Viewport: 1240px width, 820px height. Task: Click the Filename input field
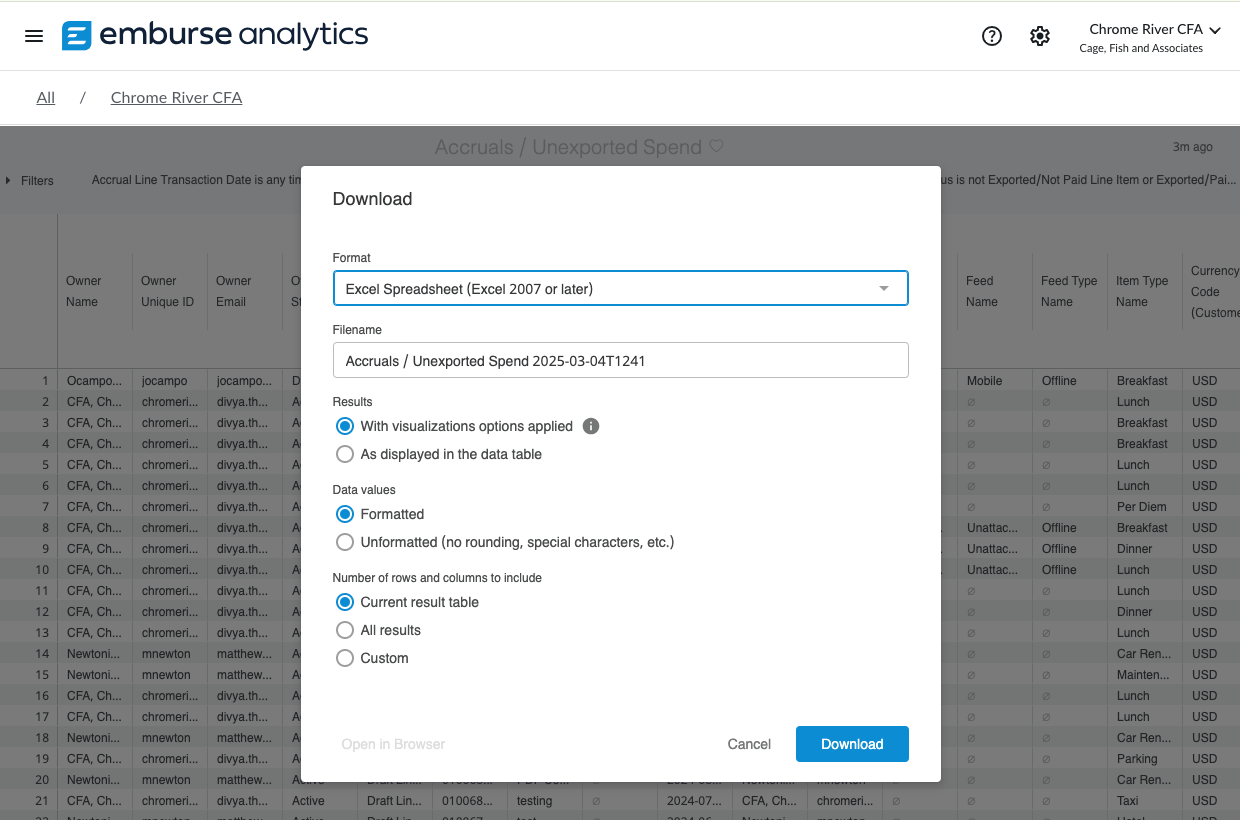620,360
